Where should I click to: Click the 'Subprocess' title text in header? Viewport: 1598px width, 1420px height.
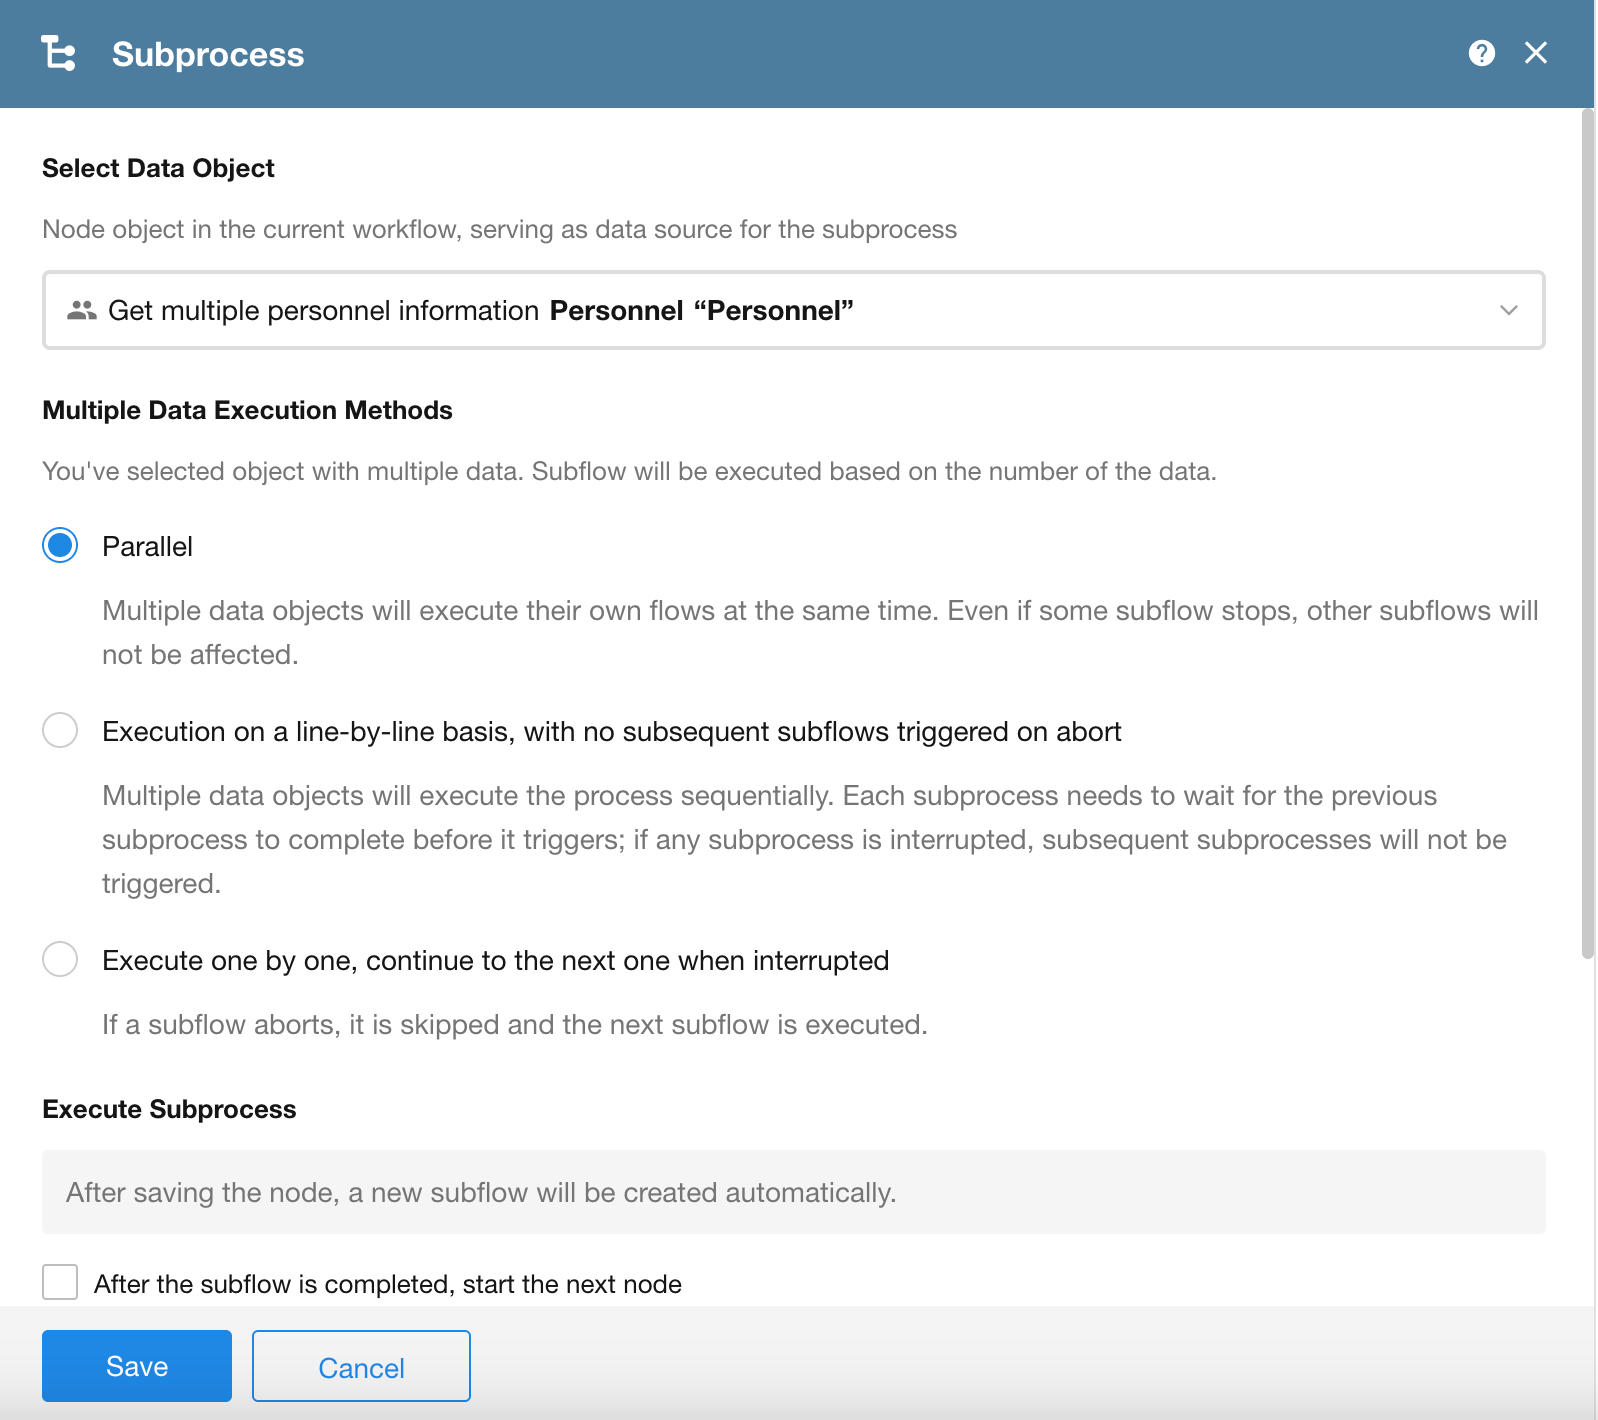pos(208,54)
